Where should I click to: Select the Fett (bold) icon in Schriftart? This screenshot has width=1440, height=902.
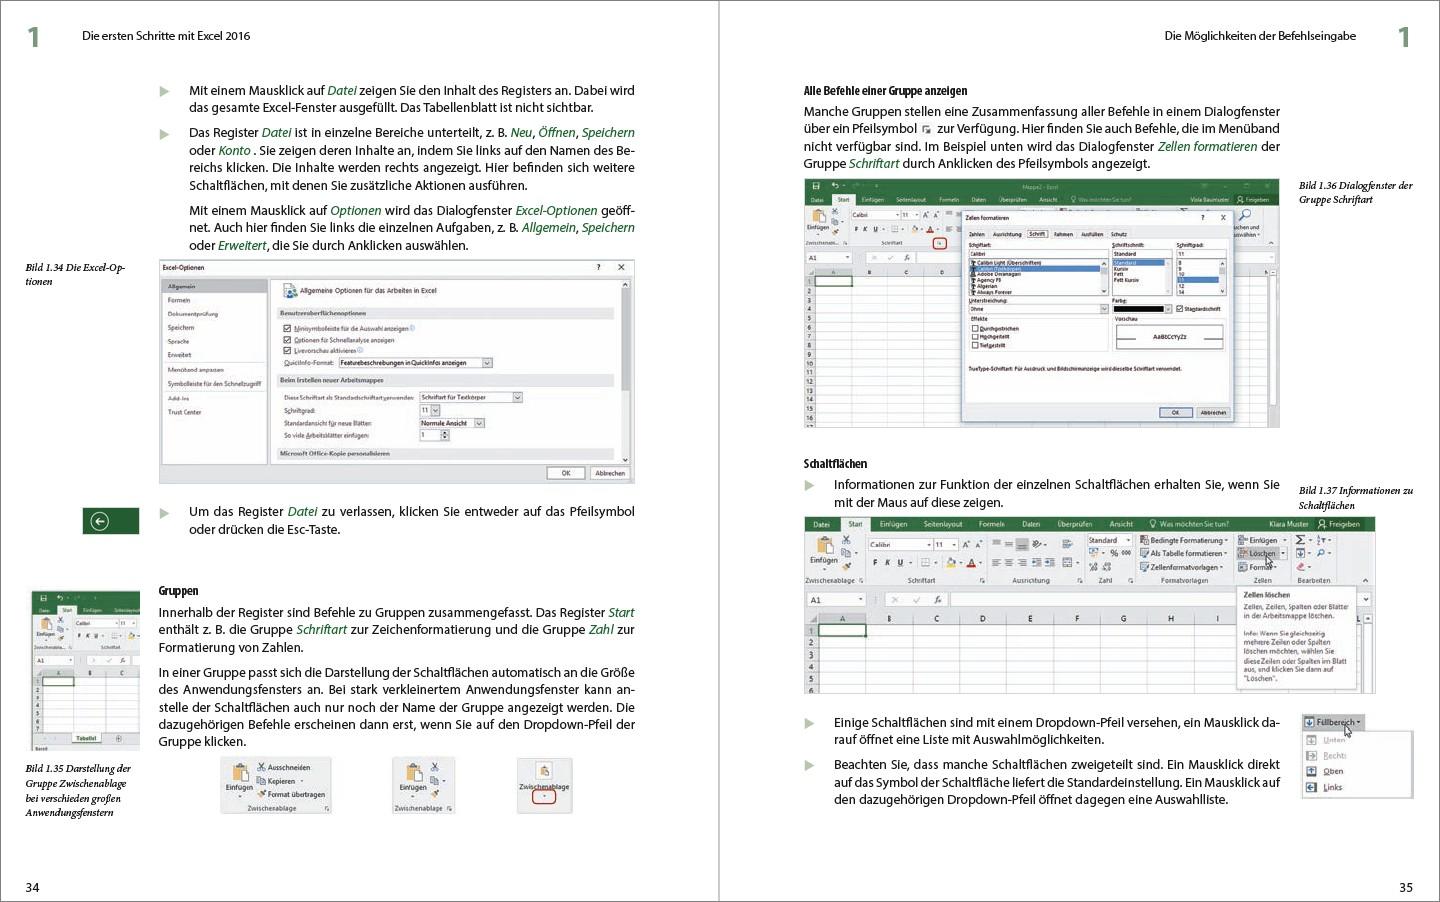(875, 562)
